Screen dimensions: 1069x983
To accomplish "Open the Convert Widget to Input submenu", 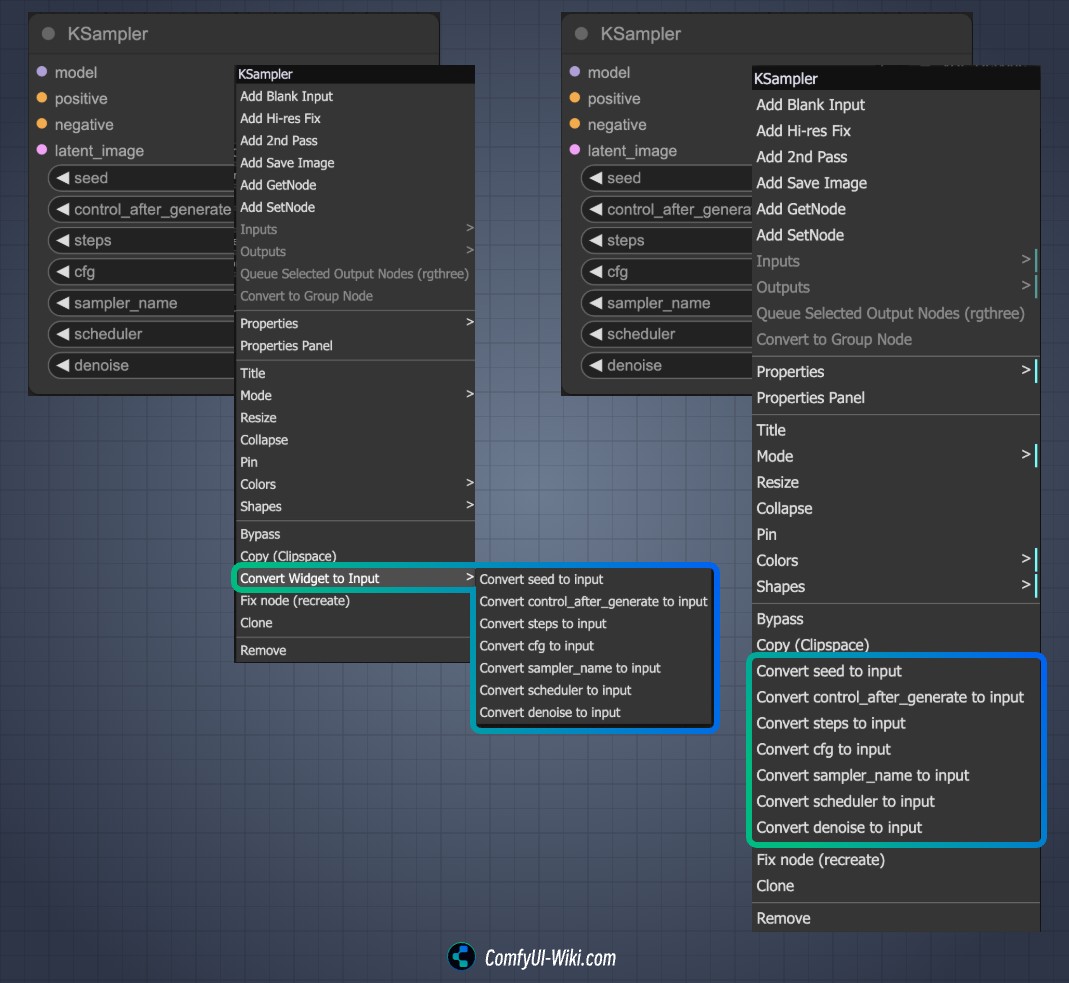I will tap(355, 578).
